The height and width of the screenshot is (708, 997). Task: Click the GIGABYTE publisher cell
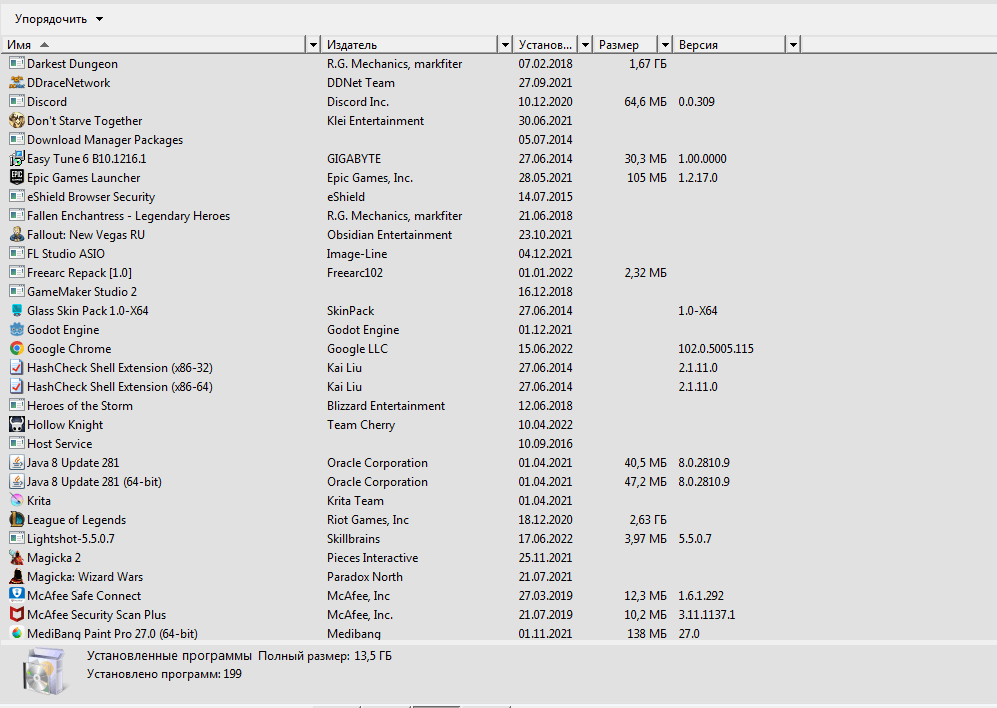[354, 158]
